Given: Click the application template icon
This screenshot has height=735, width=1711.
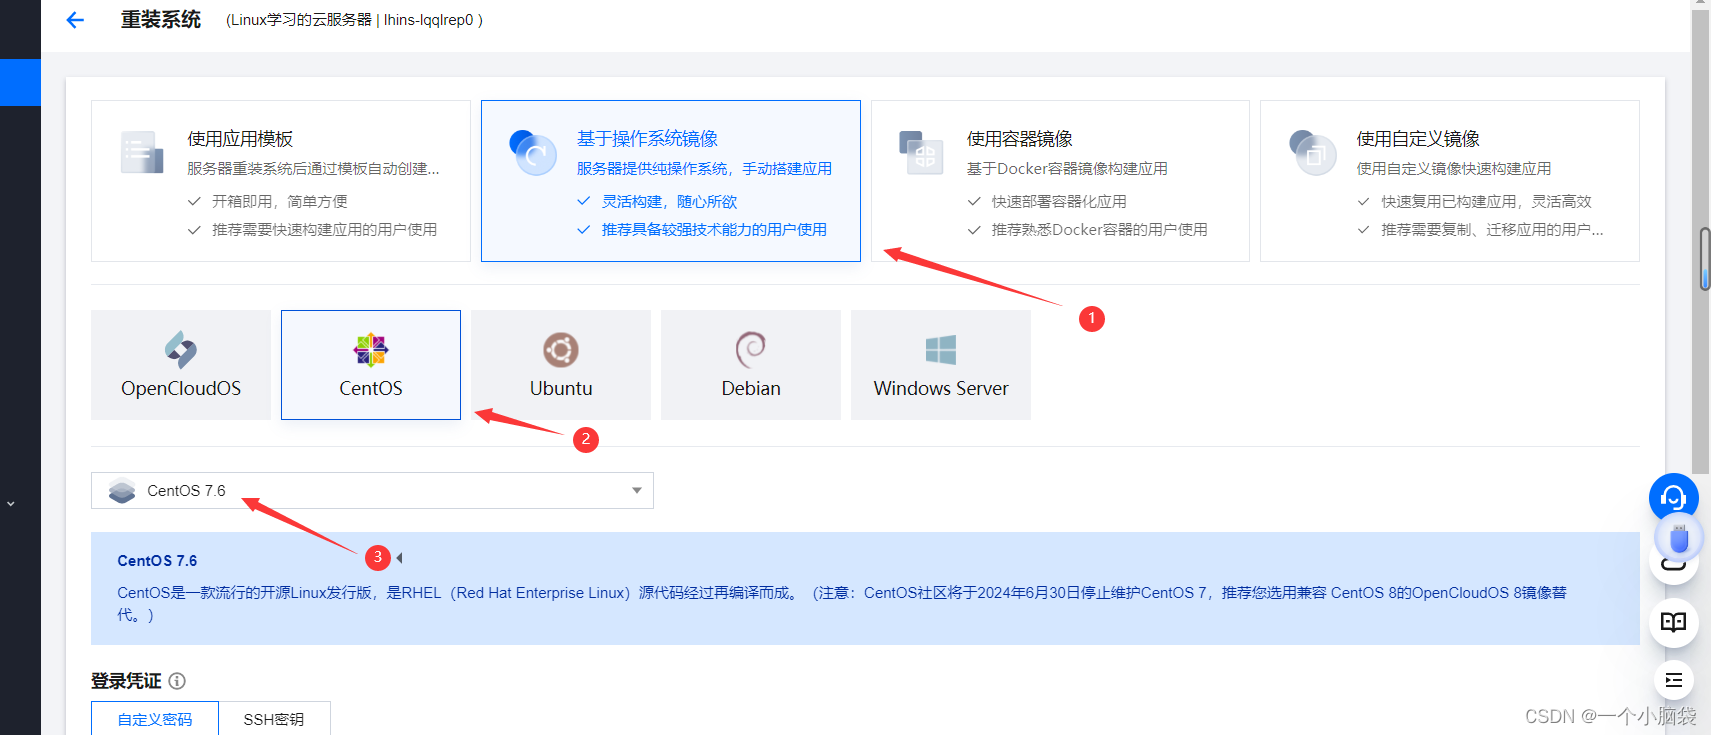Looking at the screenshot, I should 141,153.
